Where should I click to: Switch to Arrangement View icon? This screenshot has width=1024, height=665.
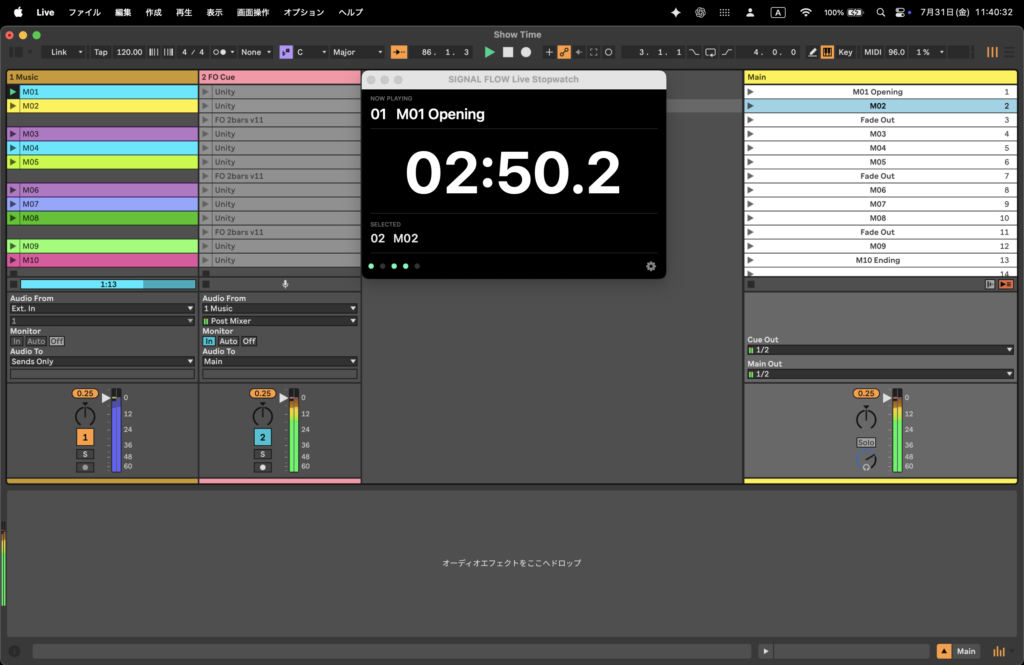coord(1010,52)
